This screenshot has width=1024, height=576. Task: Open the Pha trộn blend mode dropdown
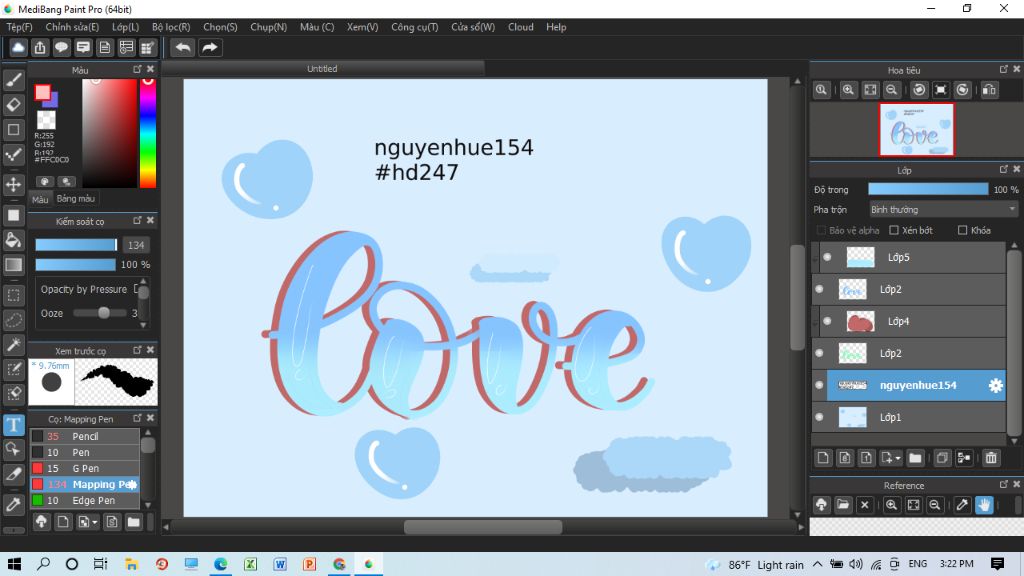pyautogui.click(x=943, y=210)
